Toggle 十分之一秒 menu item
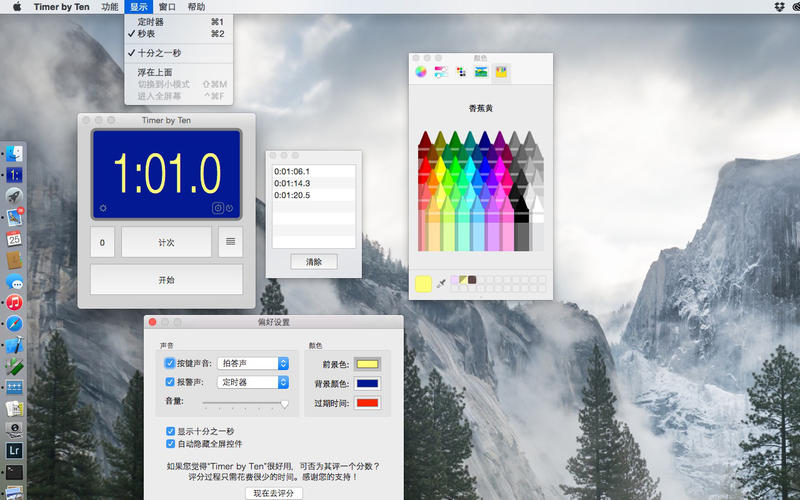 (x=179, y=53)
